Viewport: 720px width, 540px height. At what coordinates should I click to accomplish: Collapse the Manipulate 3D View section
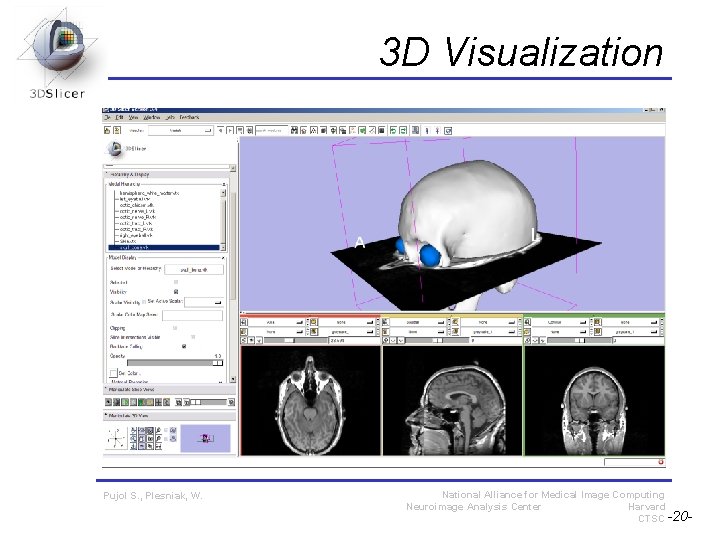169,416
